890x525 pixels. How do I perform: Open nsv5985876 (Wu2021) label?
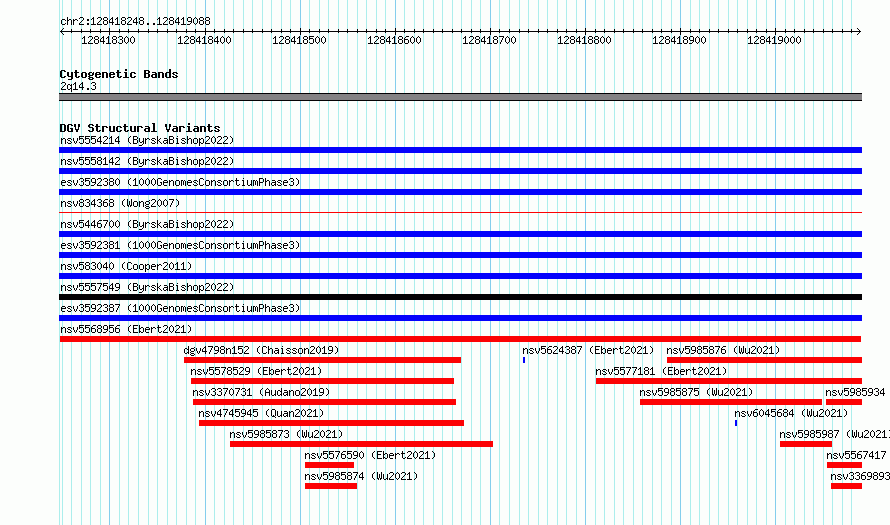click(723, 350)
